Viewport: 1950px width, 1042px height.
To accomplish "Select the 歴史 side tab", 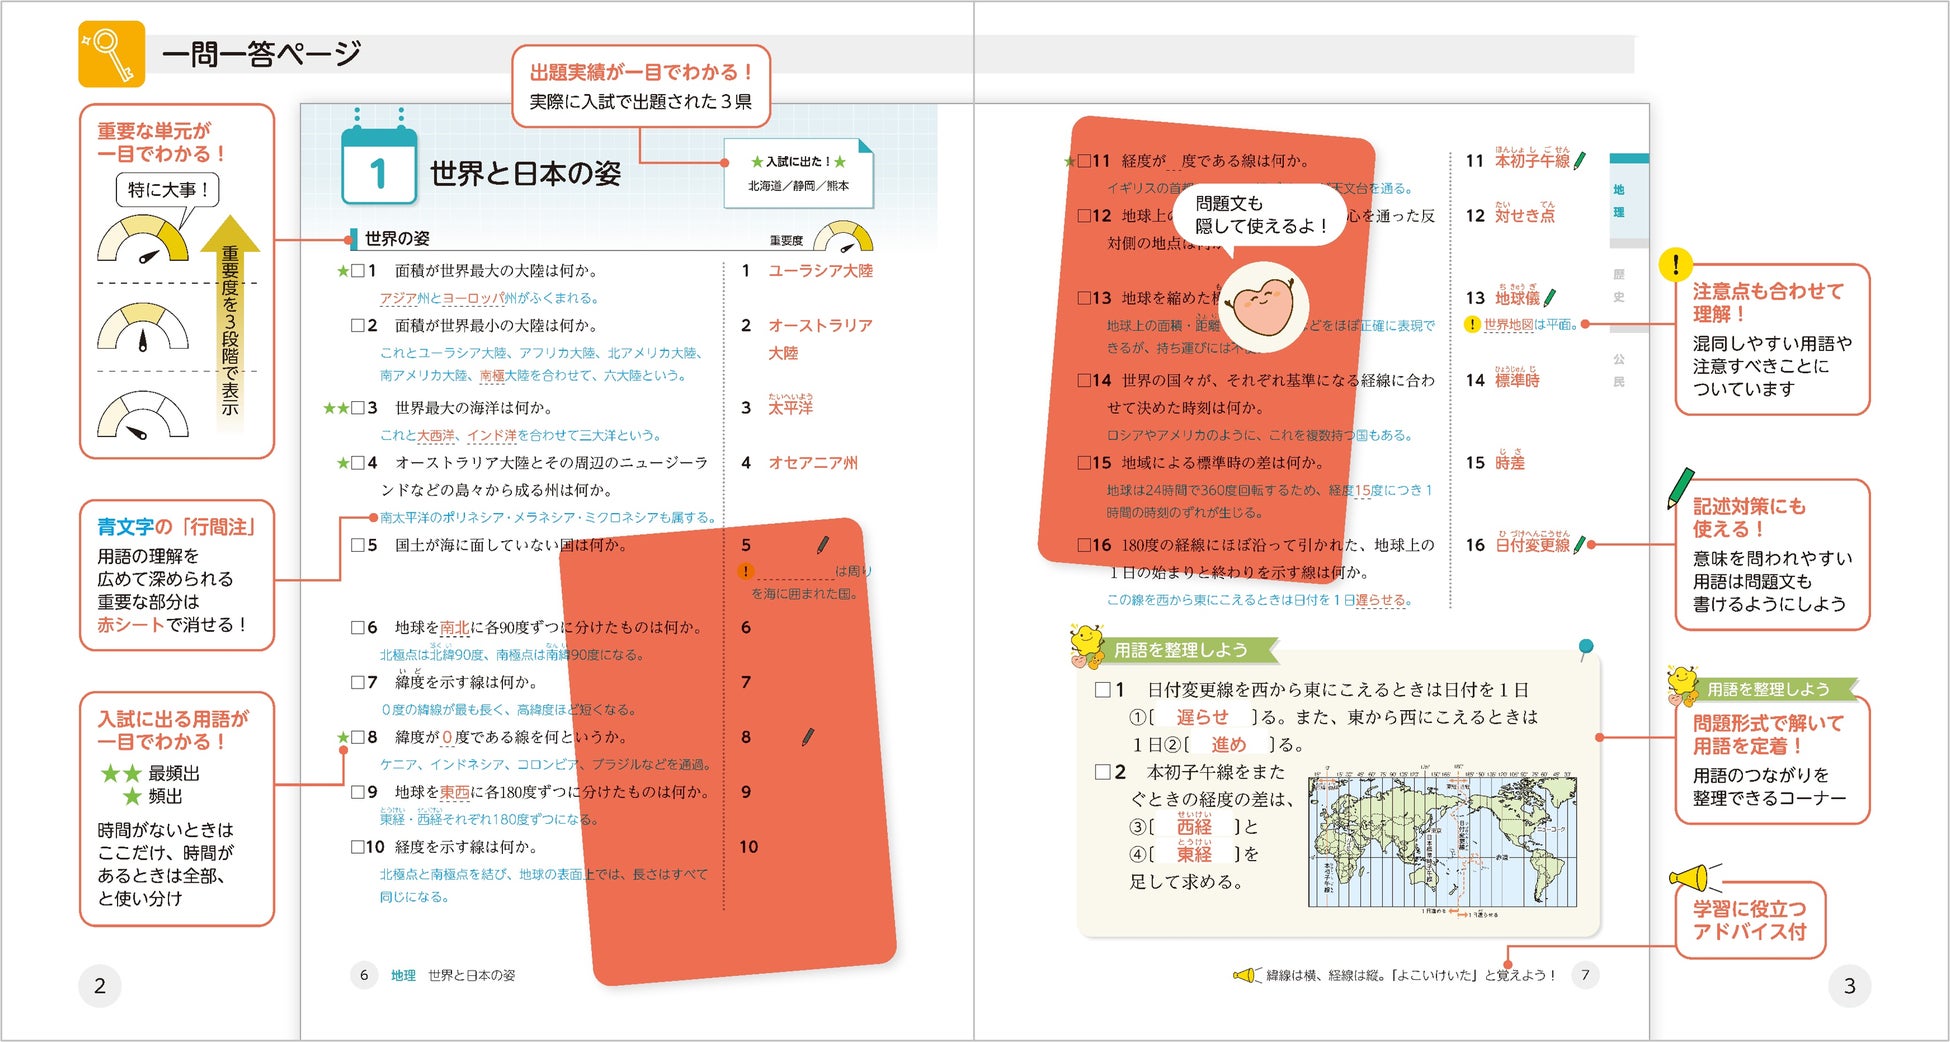I will tap(1619, 285).
